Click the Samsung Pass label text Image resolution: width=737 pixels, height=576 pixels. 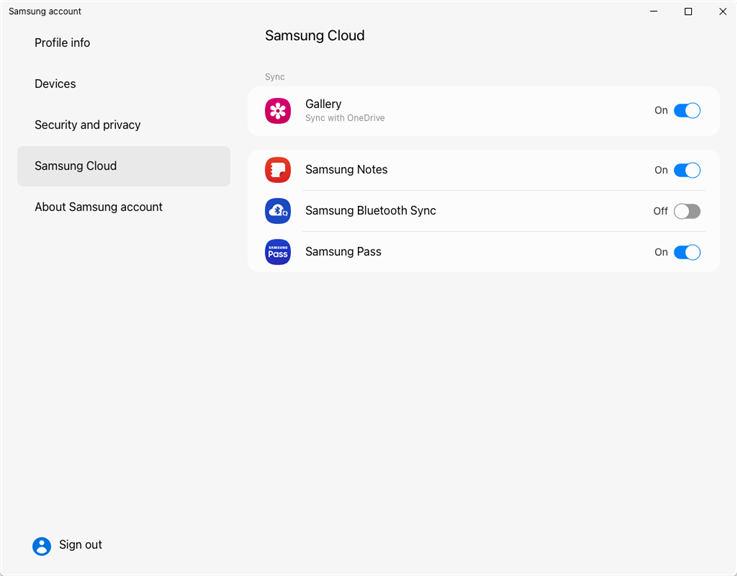(343, 252)
